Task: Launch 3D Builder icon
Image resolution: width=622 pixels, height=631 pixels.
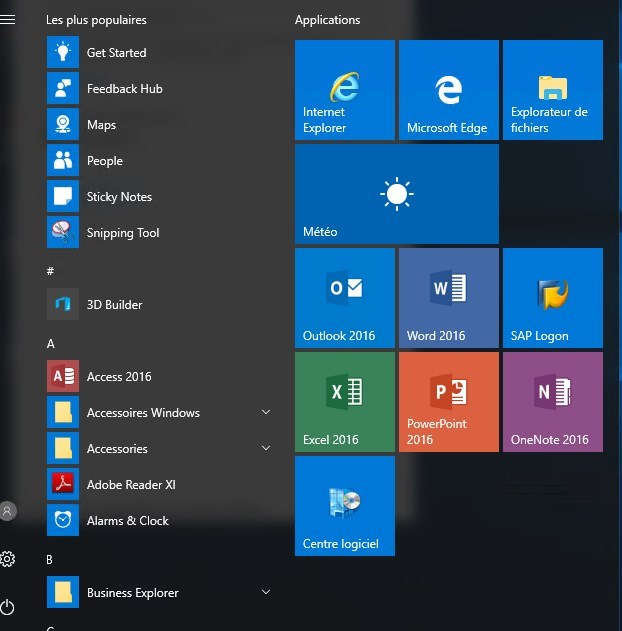Action: click(x=63, y=304)
